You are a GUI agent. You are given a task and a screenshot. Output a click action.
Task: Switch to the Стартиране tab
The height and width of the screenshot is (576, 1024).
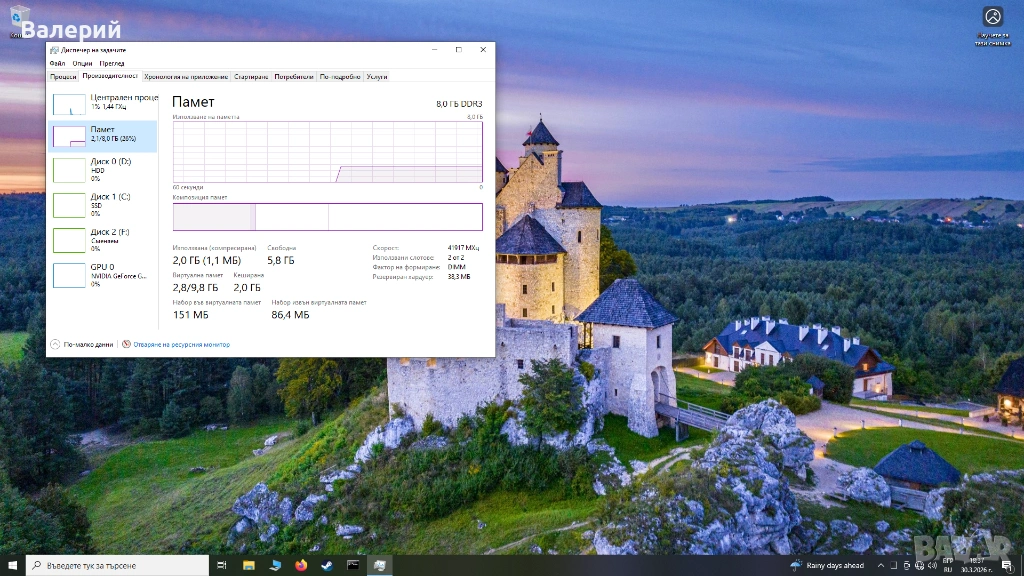point(251,76)
